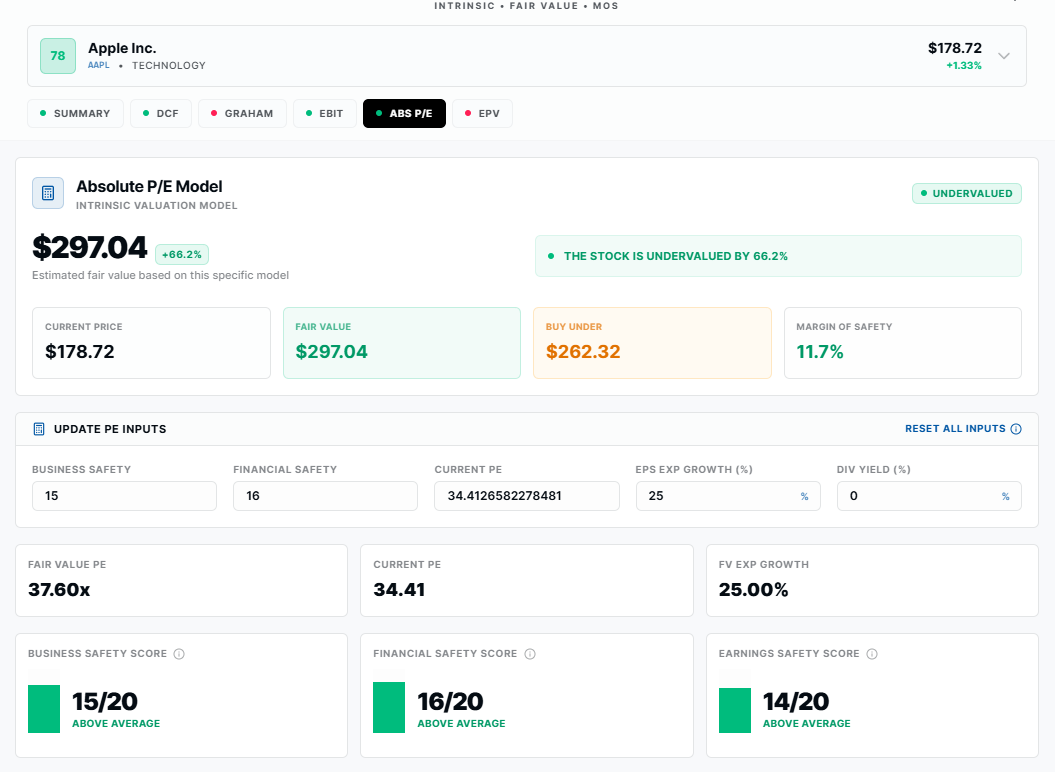The height and width of the screenshot is (772, 1055).
Task: Click the 'The stock is undervalued by 66.2%' banner
Action: click(x=778, y=256)
